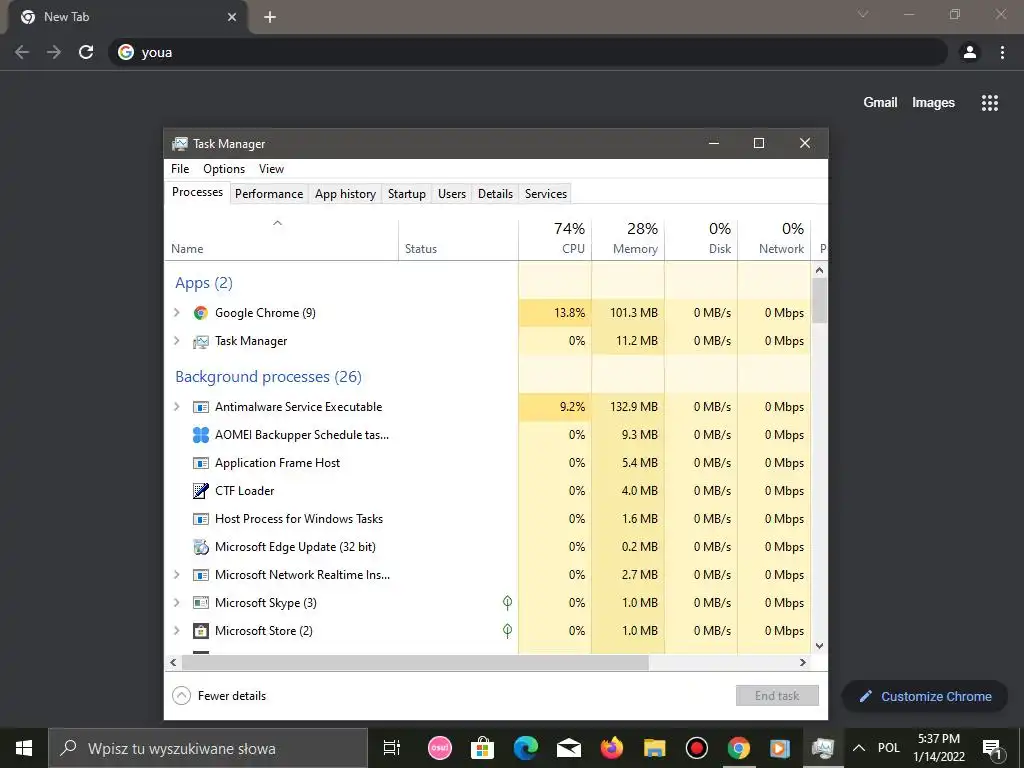This screenshot has width=1024, height=768.
Task: Open Firefox from the taskbar
Action: [x=612, y=748]
